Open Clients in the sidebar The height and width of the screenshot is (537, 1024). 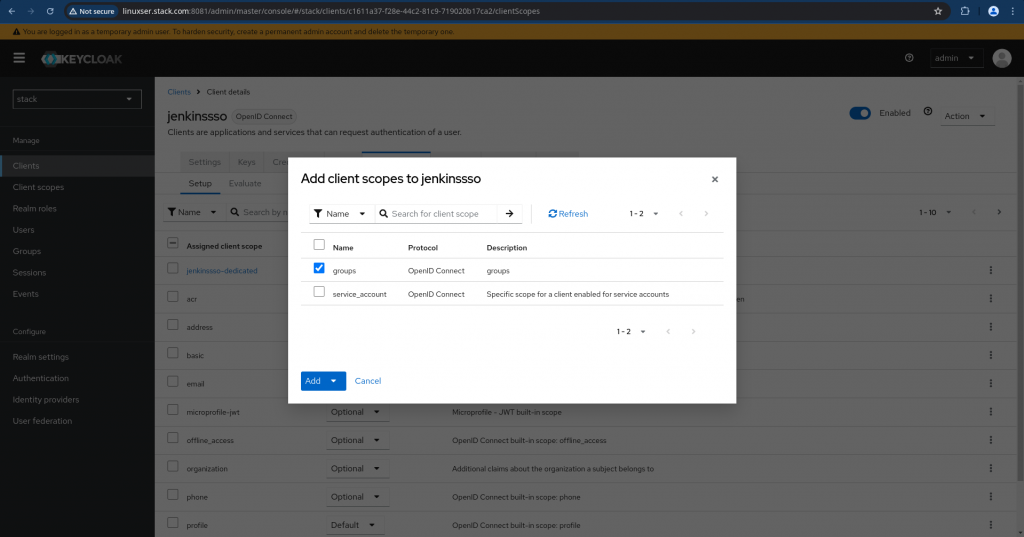(x=77, y=166)
